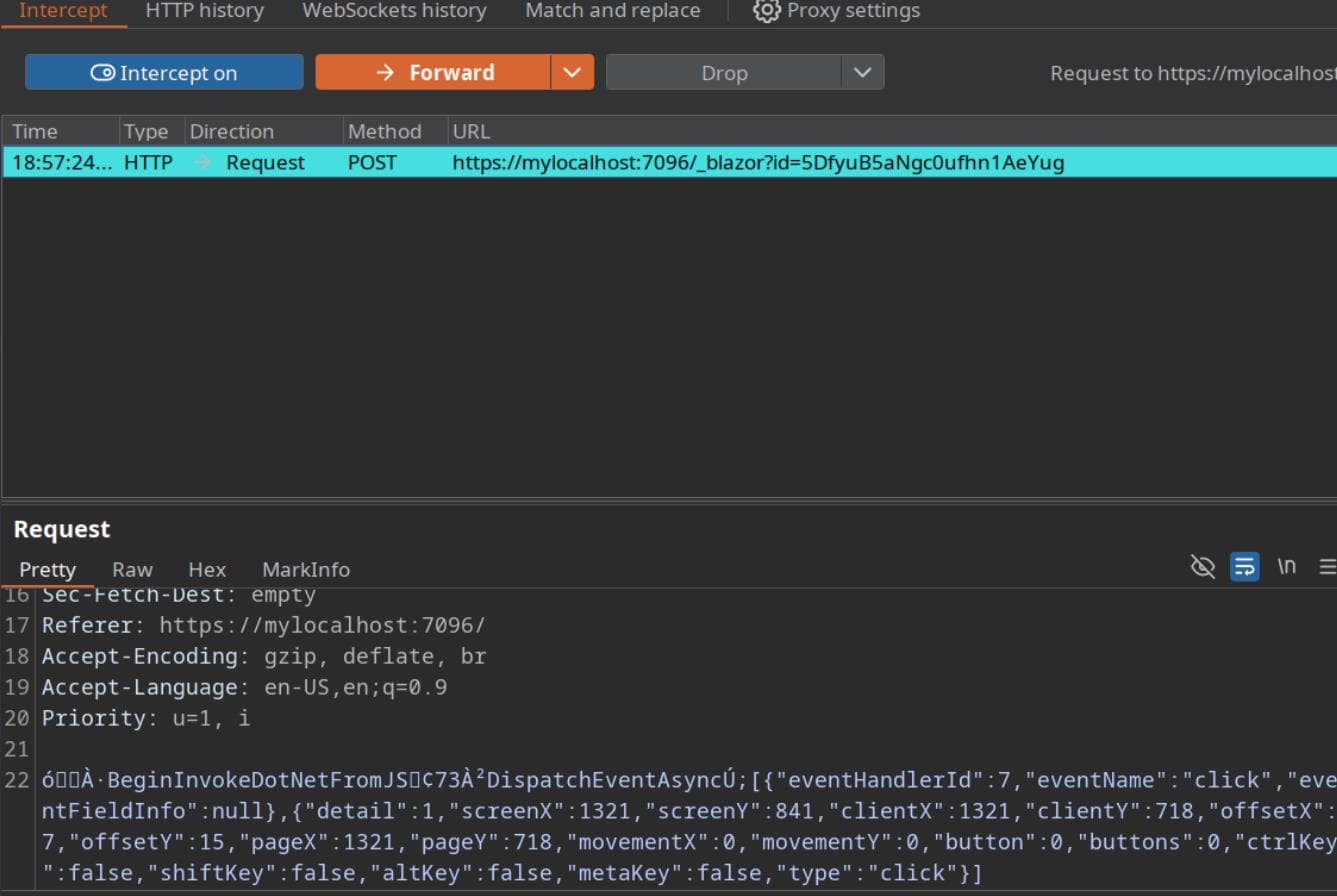Drop the intercepted request
The width and height of the screenshot is (1337, 896).
[x=723, y=72]
